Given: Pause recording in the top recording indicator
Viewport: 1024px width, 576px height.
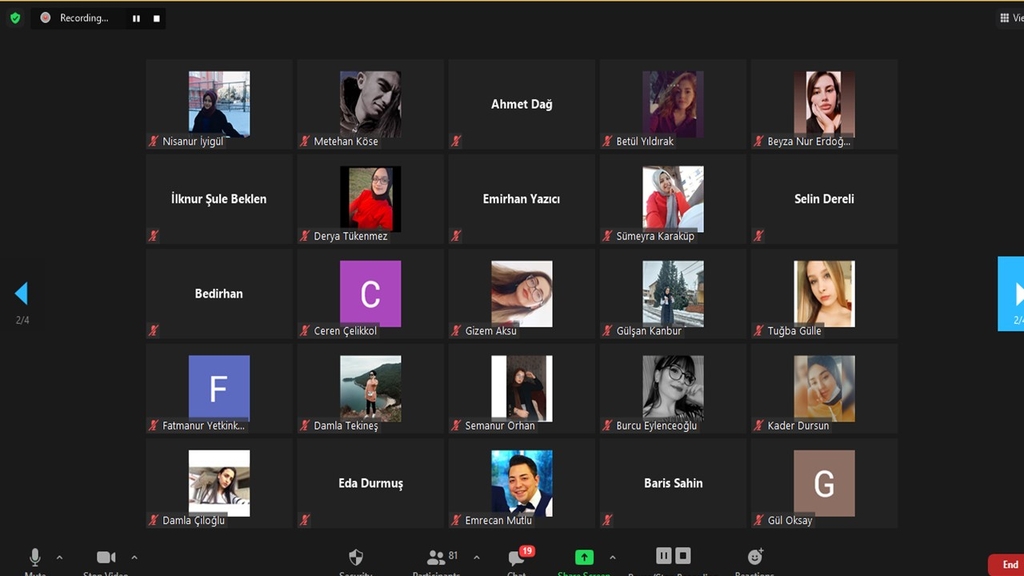Looking at the screenshot, I should (136, 18).
